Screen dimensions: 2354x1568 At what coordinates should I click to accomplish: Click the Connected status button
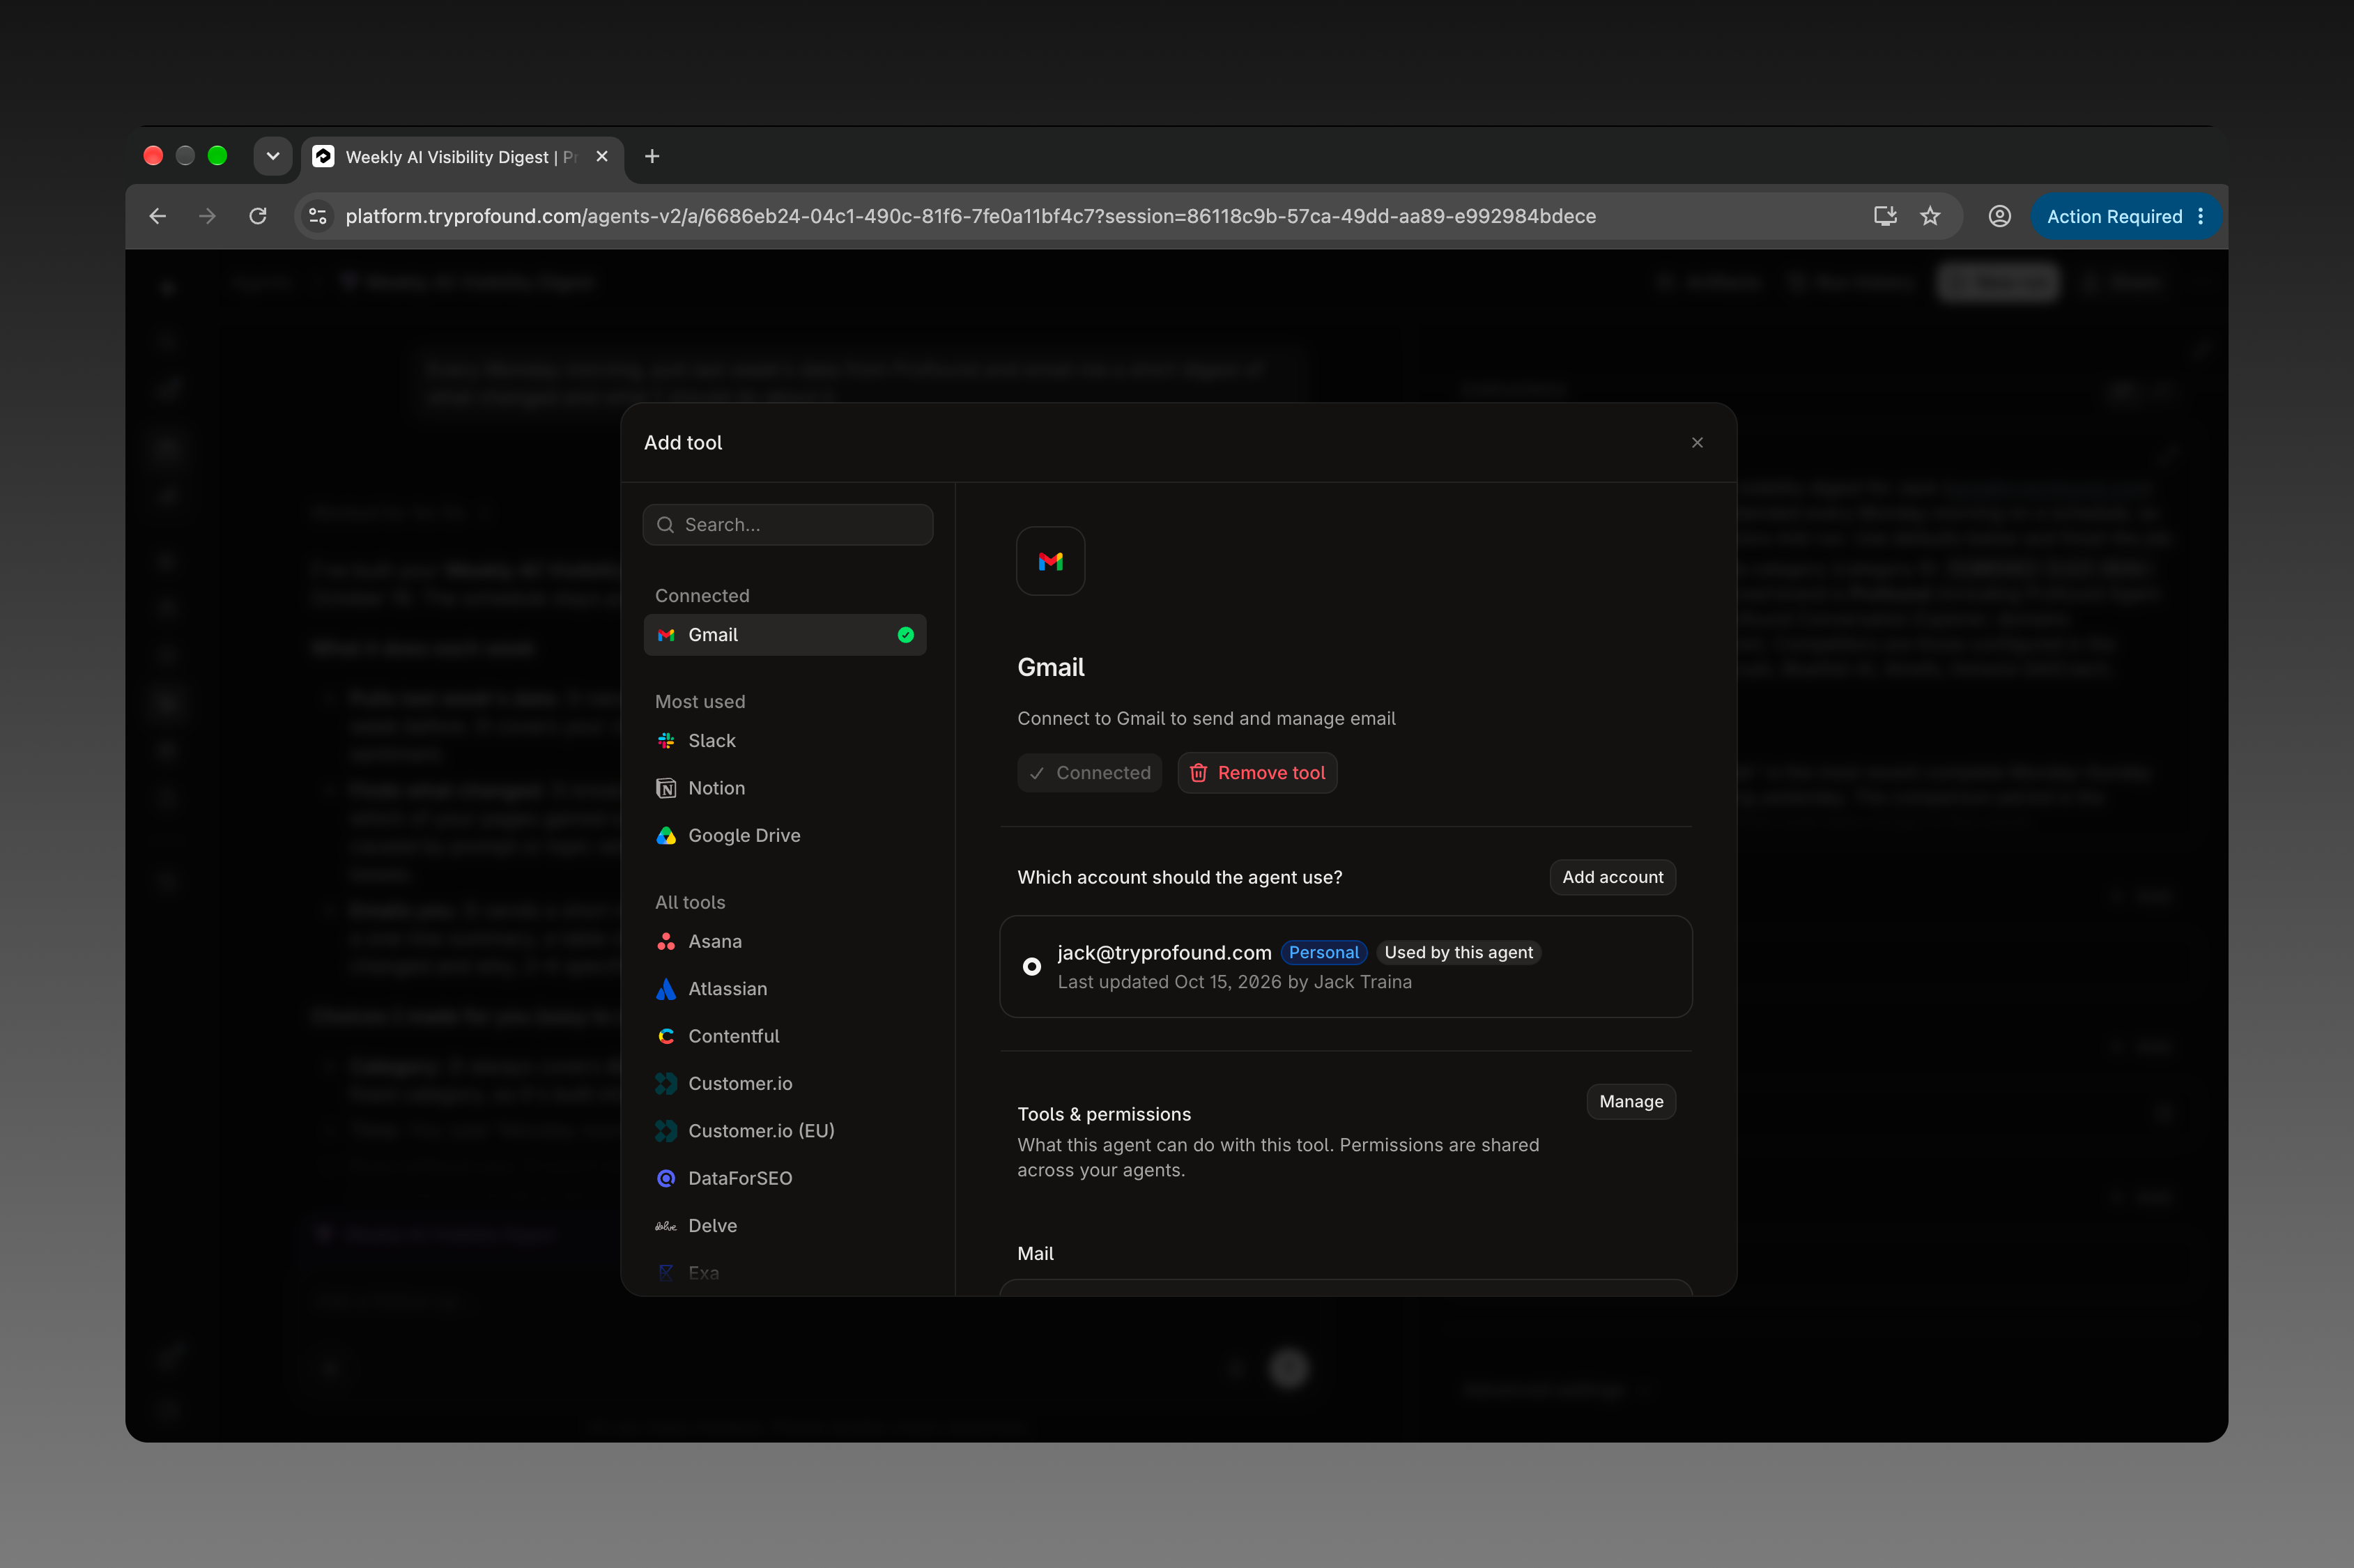1089,773
